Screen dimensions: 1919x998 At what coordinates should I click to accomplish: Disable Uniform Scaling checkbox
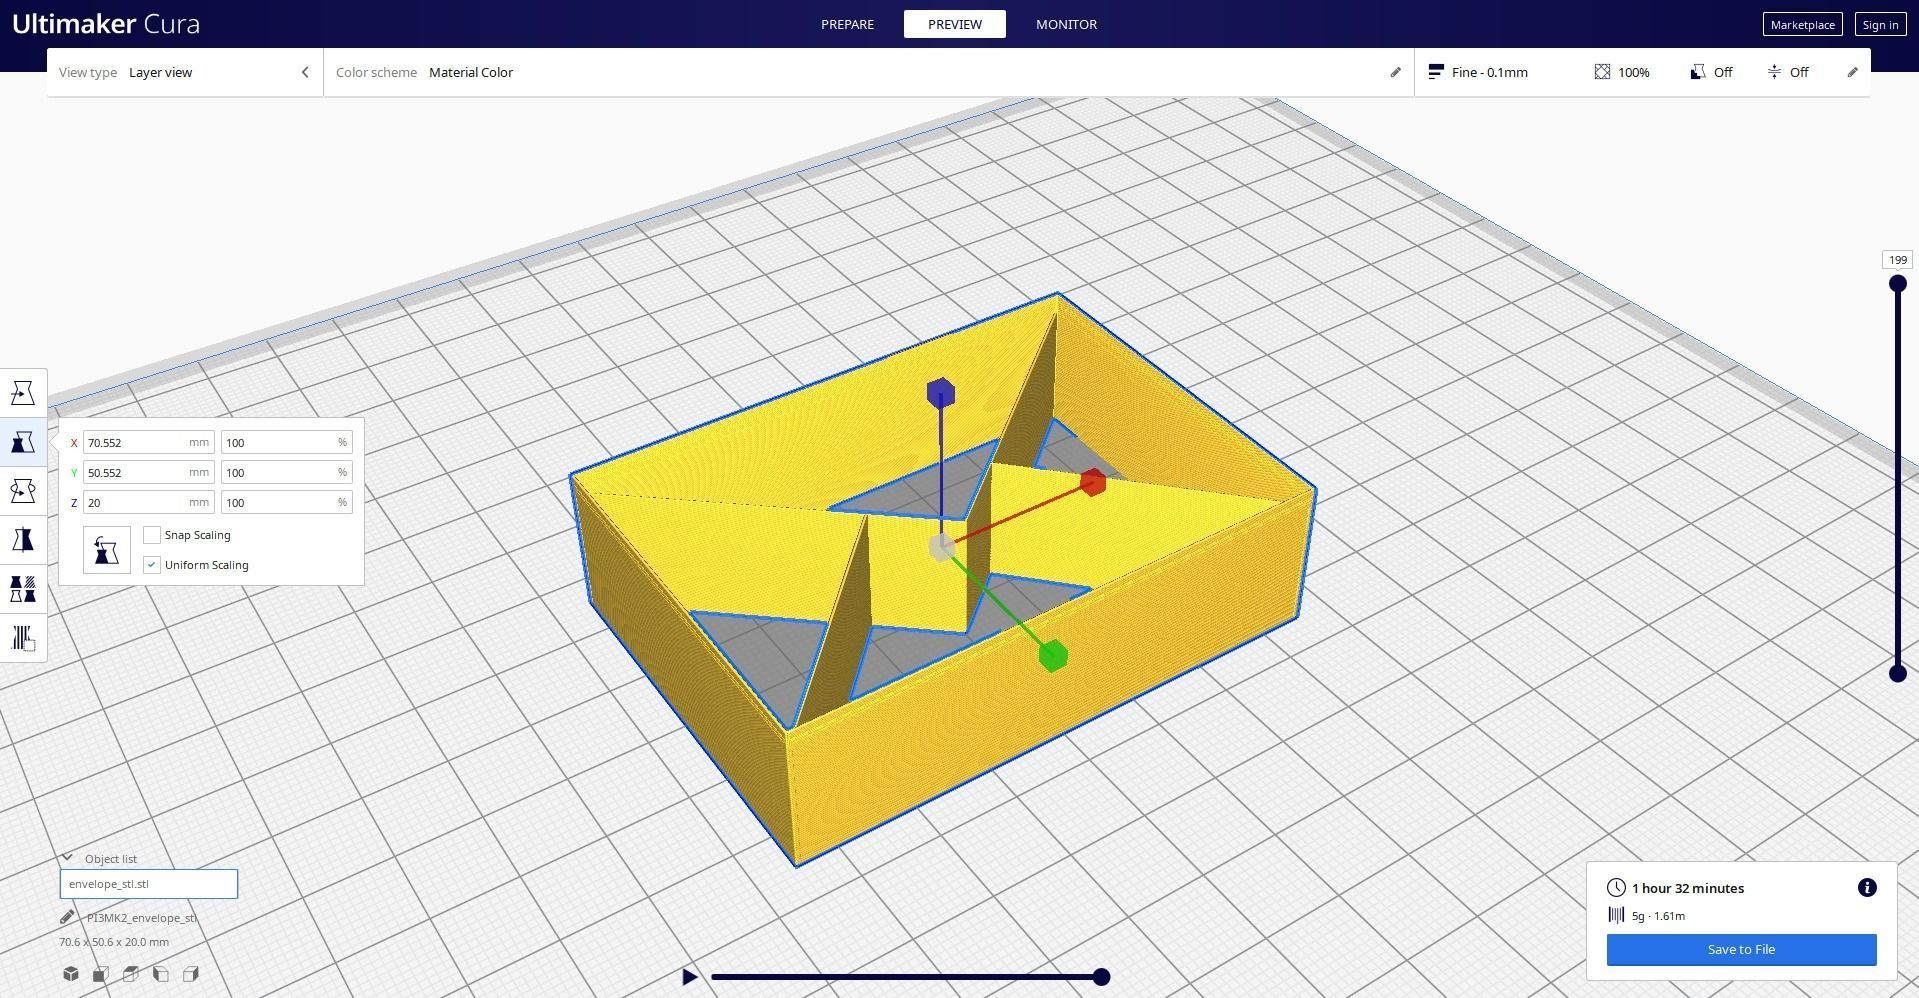pos(152,565)
